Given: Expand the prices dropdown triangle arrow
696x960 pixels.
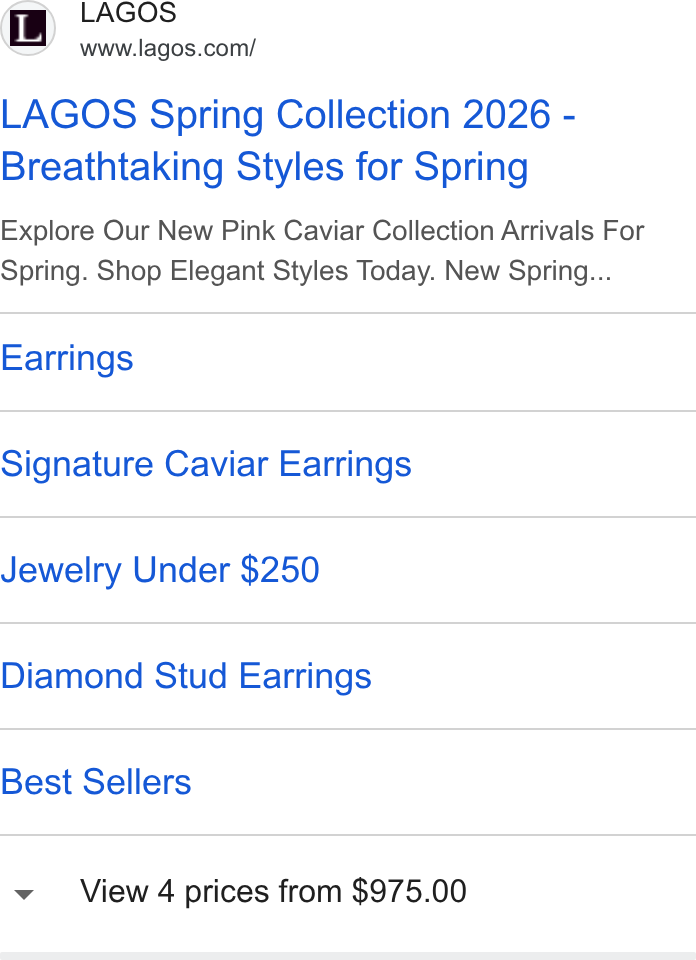Looking at the screenshot, I should tap(24, 895).
